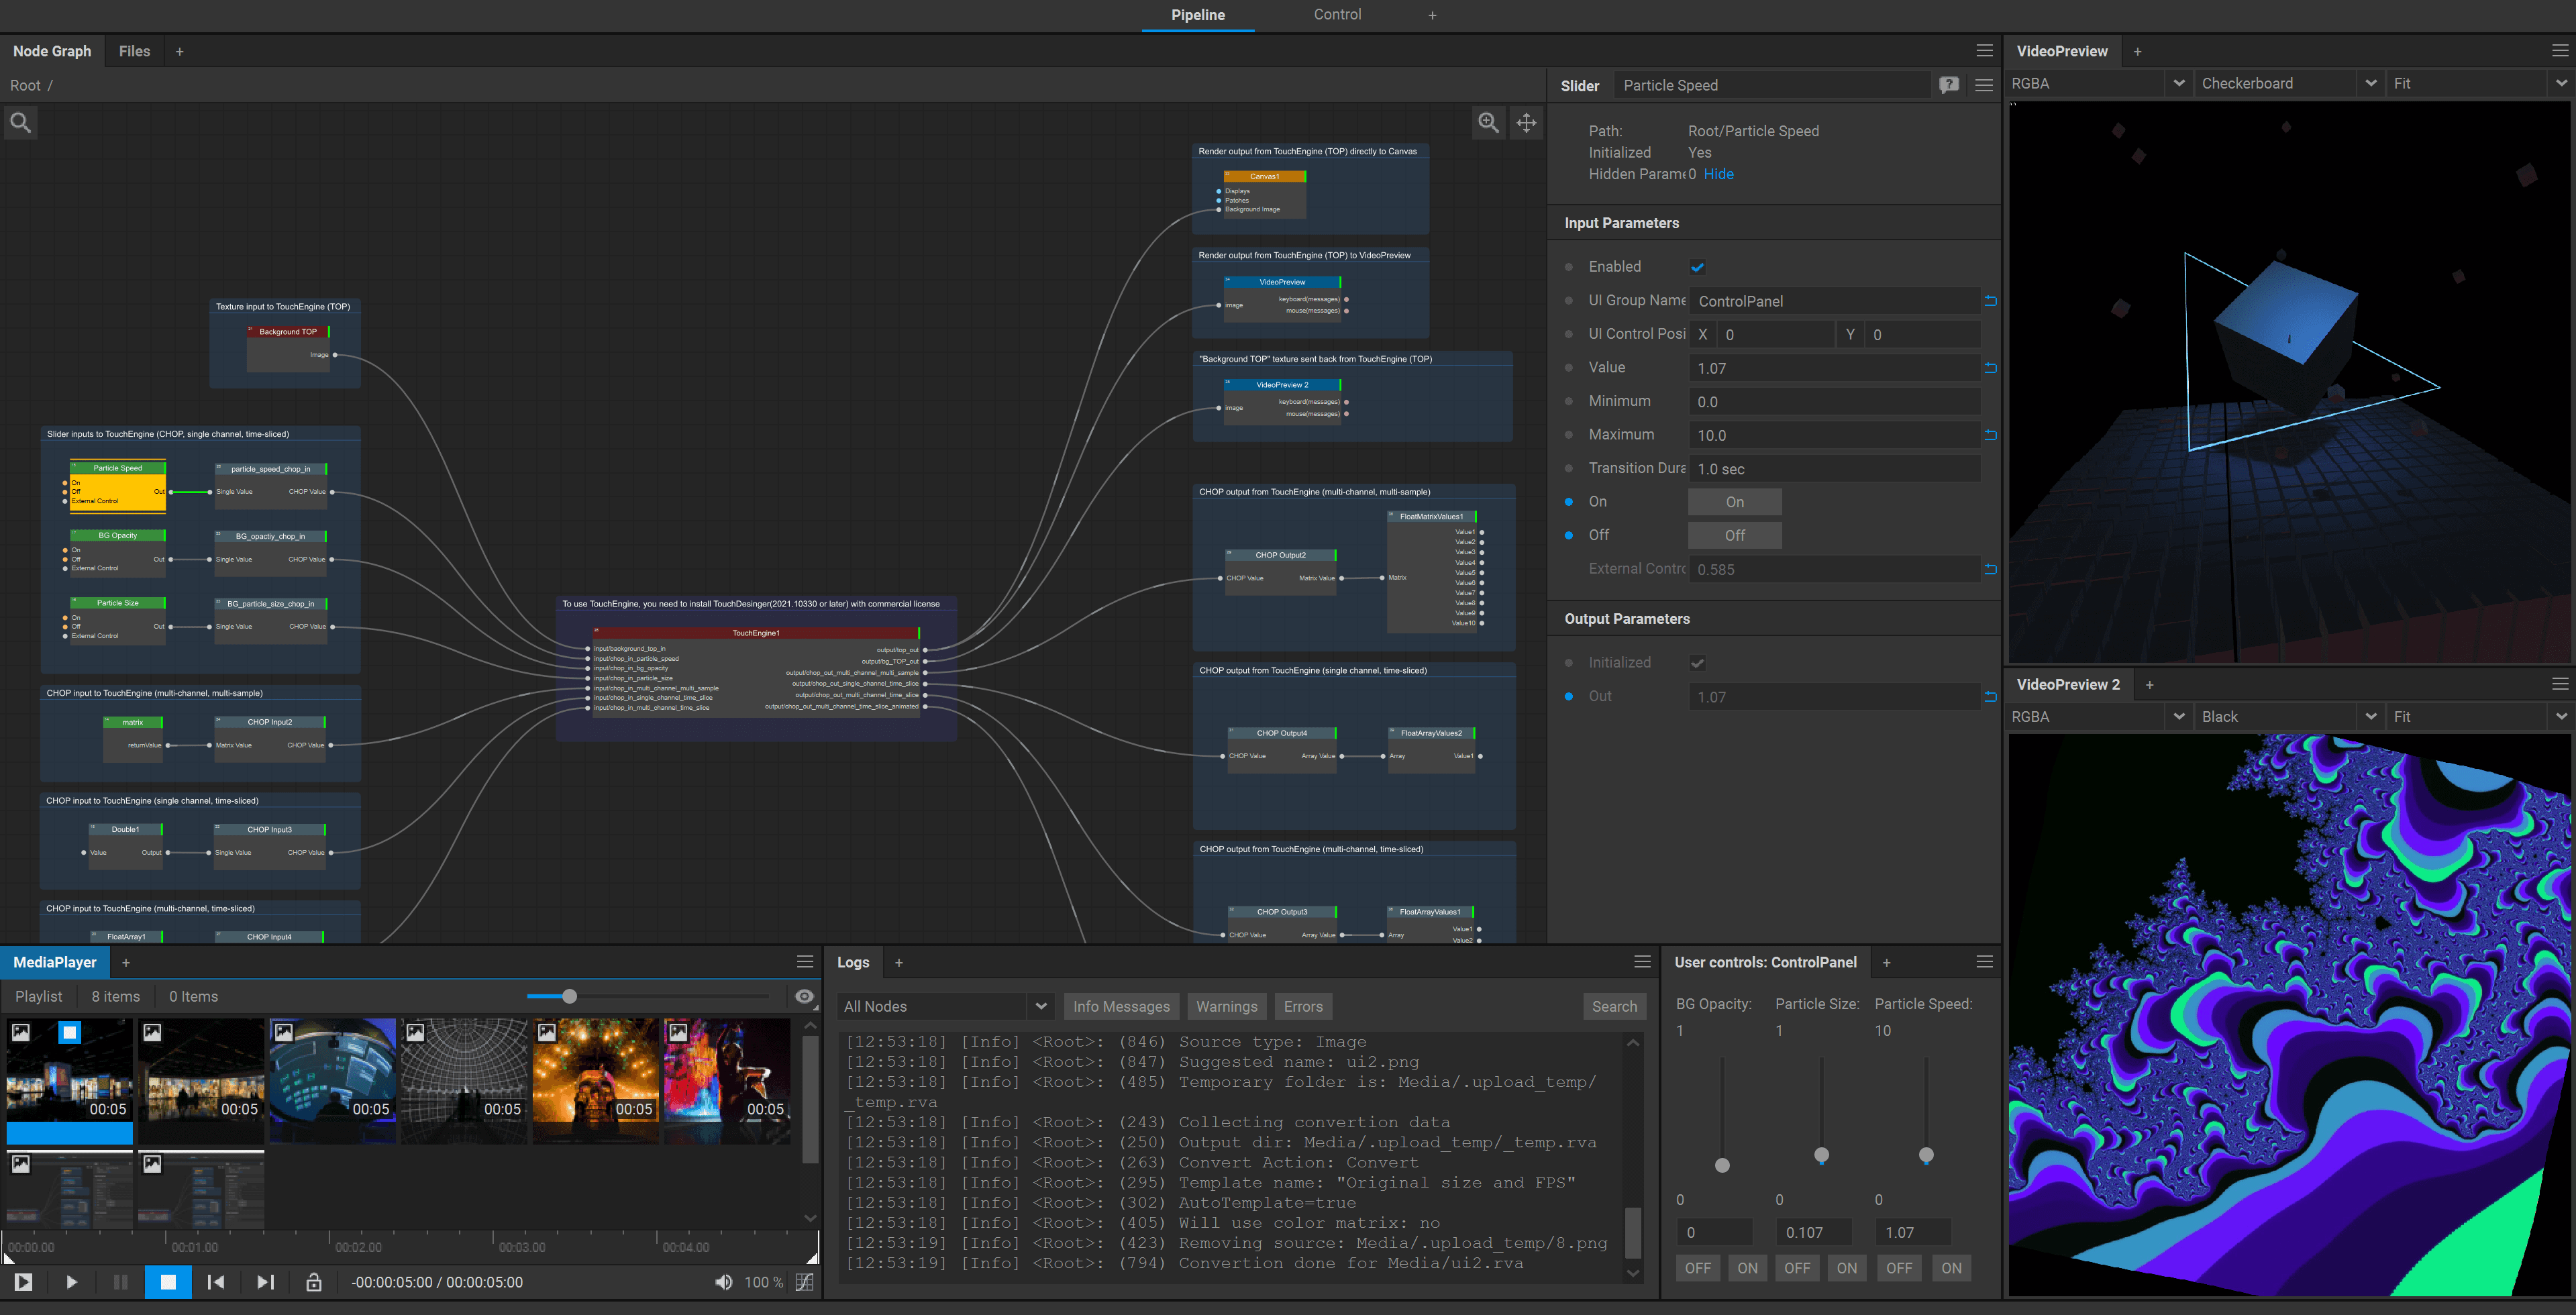Viewport: 2576px width, 1315px height.
Task: Click the On button in Input Parameters
Action: coord(1735,502)
